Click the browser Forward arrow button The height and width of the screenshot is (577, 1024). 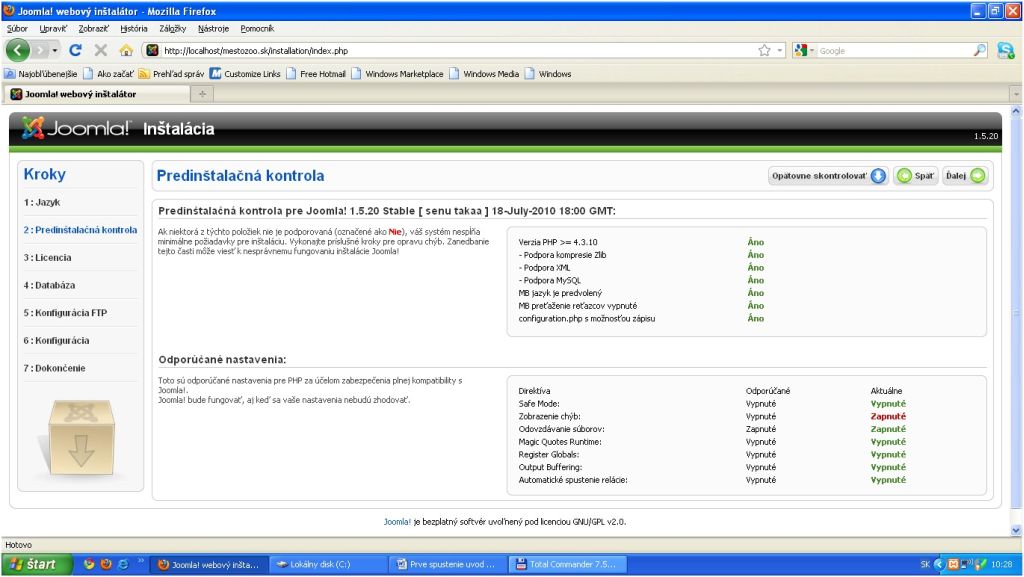pyautogui.click(x=40, y=50)
